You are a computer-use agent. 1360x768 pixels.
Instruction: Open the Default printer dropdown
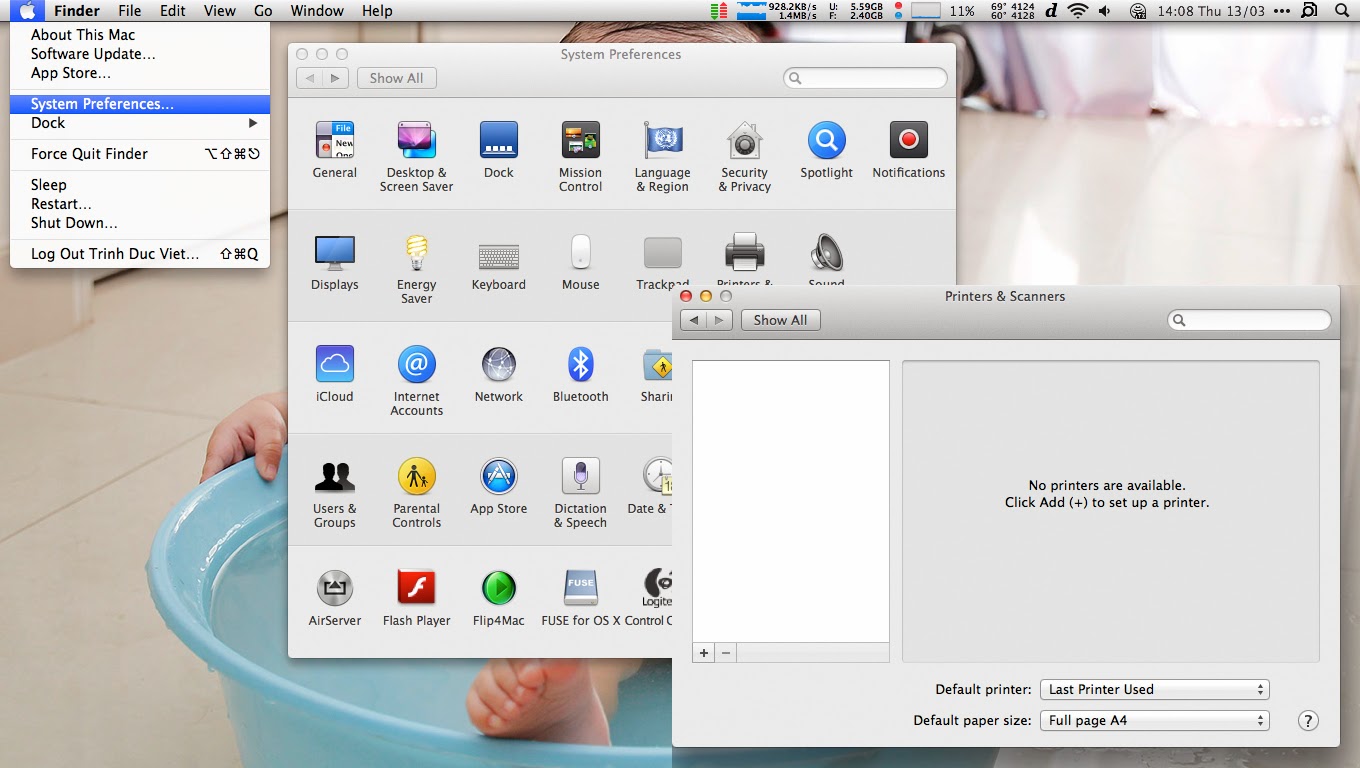click(1155, 689)
